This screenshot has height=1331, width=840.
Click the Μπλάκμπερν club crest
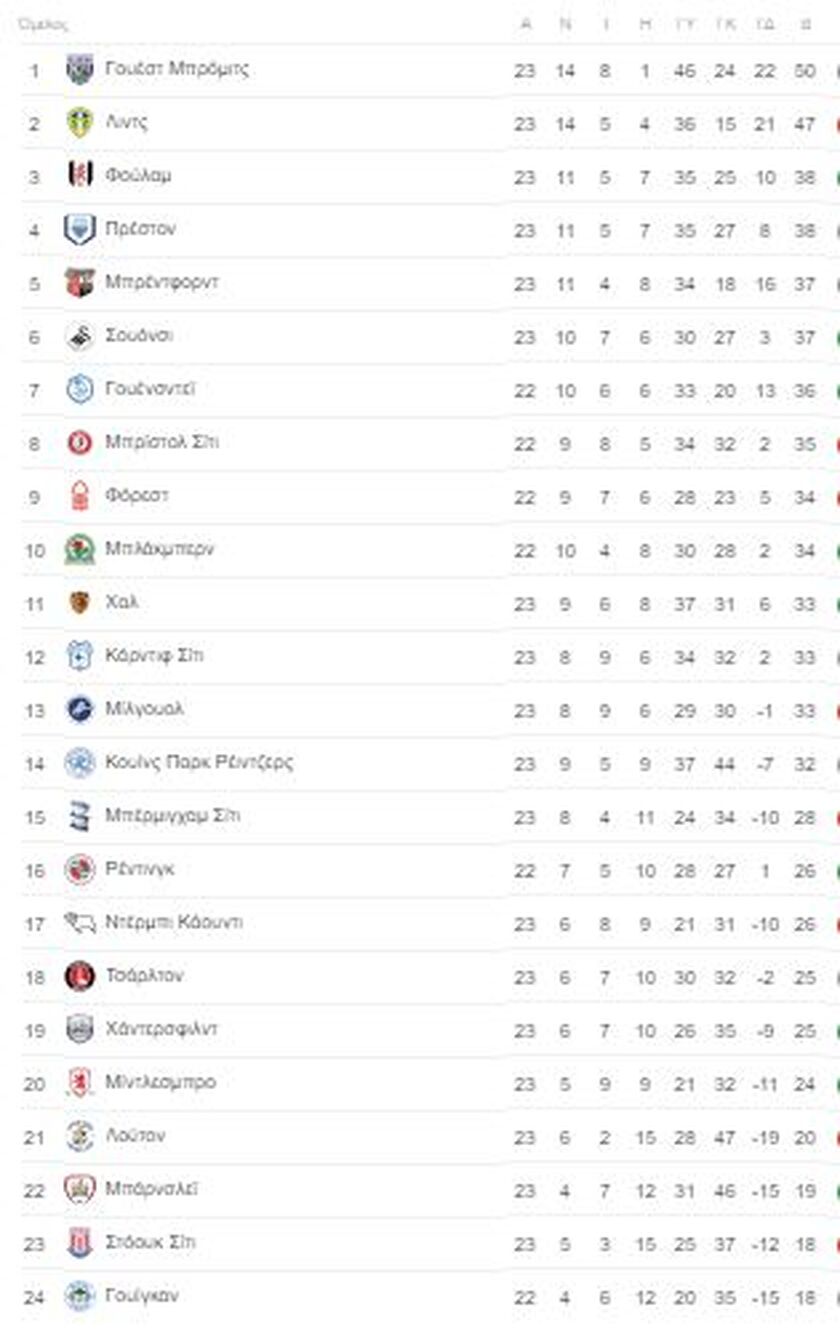(80, 549)
